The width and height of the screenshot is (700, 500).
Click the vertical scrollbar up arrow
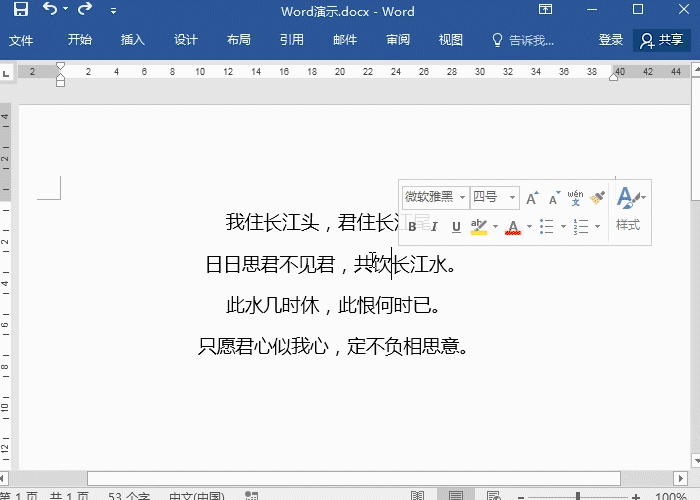click(695, 70)
